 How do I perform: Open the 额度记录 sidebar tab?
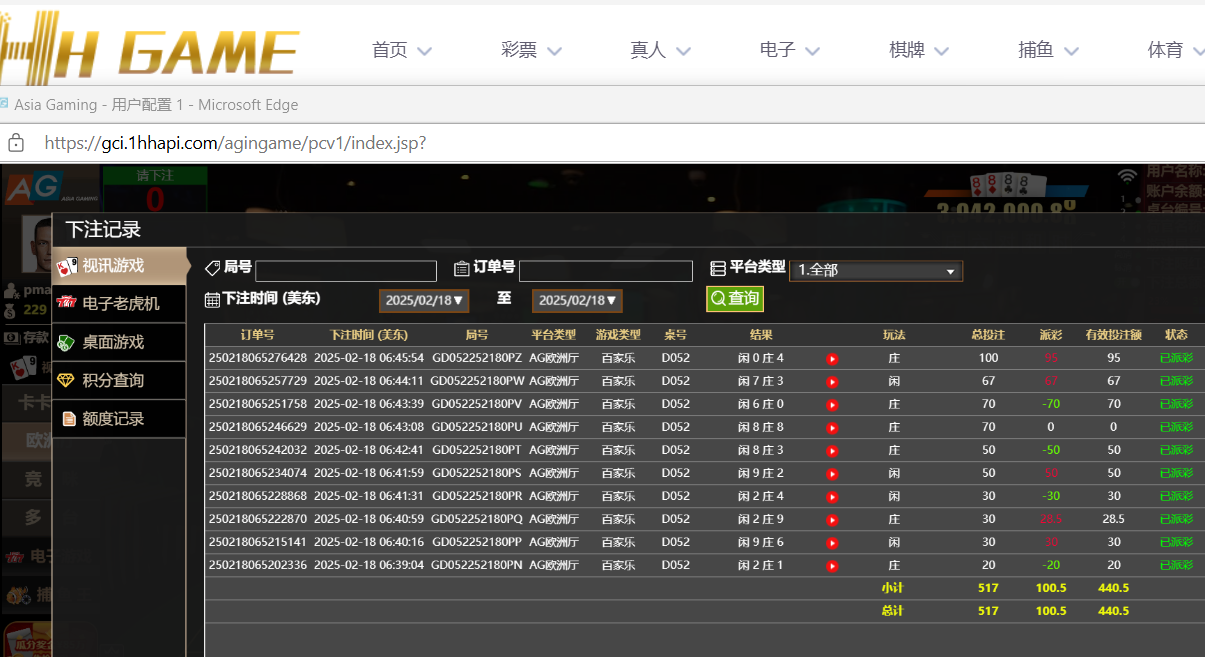click(x=112, y=419)
